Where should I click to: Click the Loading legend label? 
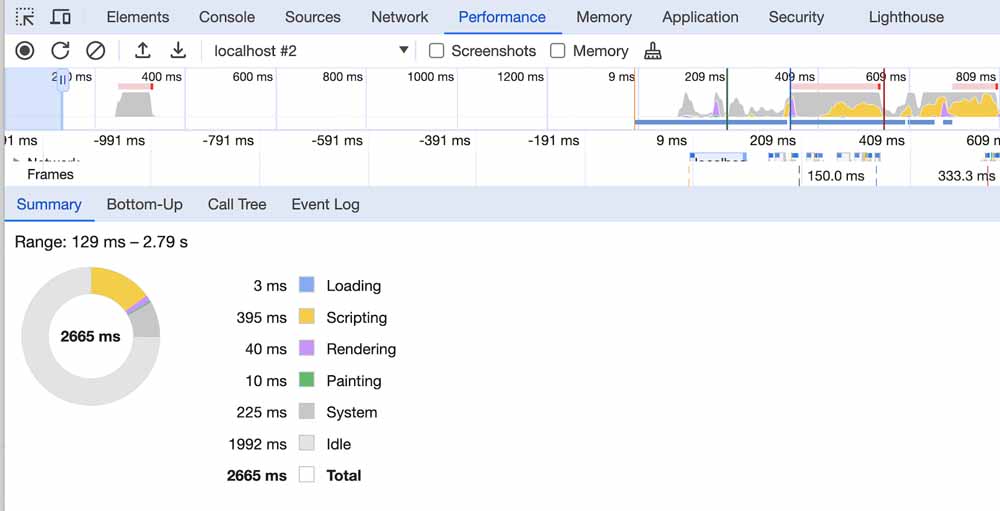353,286
